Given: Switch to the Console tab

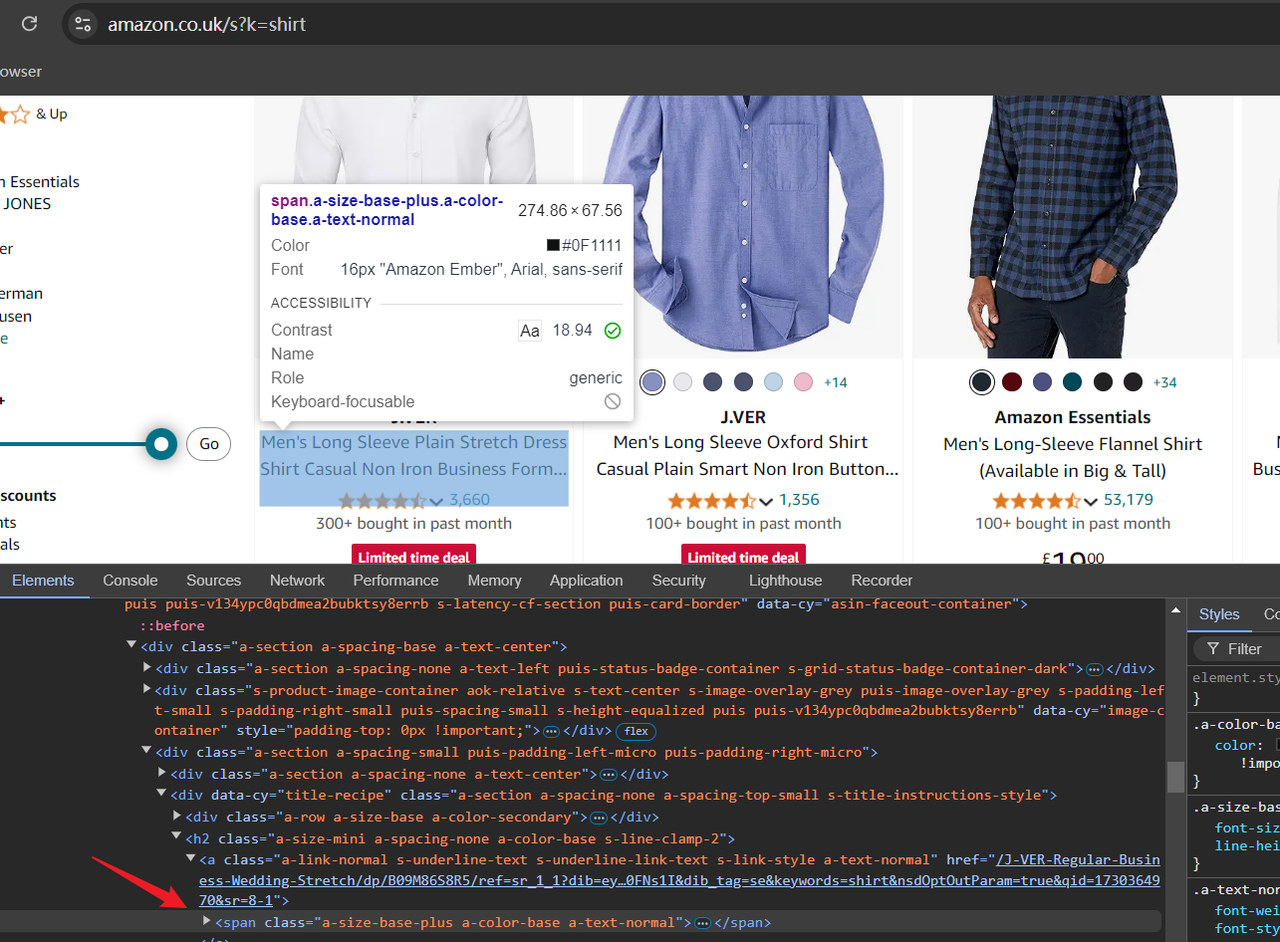Looking at the screenshot, I should click(131, 580).
